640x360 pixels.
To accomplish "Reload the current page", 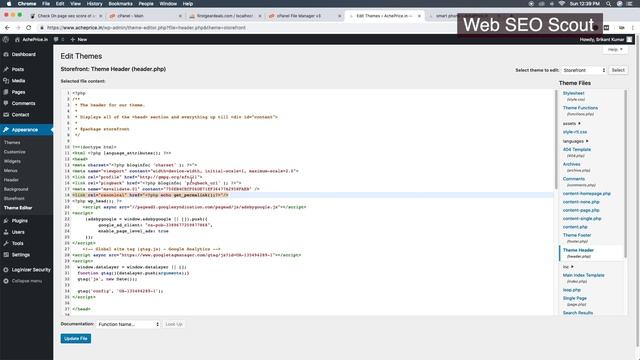I will [29, 28].
